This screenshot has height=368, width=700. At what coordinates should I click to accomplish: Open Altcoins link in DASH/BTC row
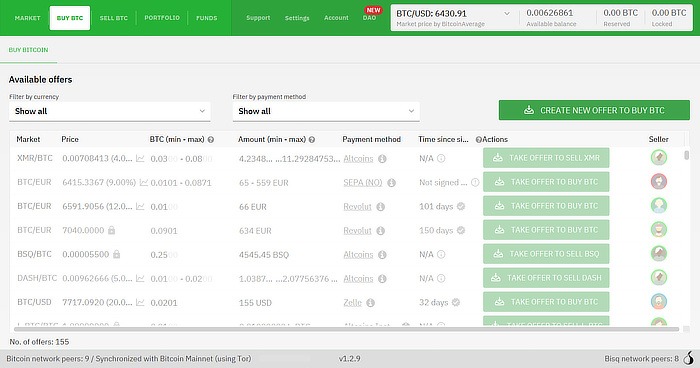(x=358, y=279)
